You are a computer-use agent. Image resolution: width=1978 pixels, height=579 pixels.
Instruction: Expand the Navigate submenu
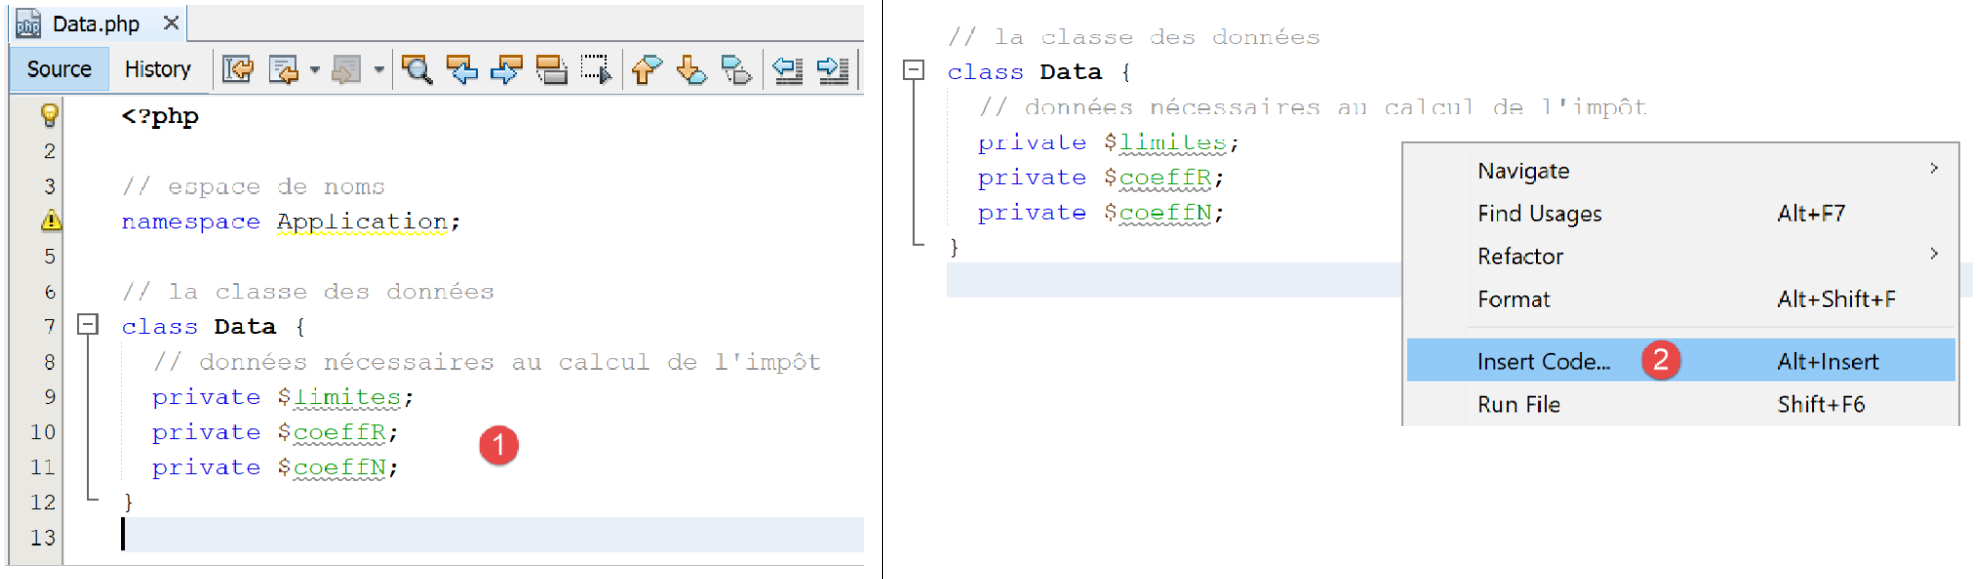(x=1933, y=170)
